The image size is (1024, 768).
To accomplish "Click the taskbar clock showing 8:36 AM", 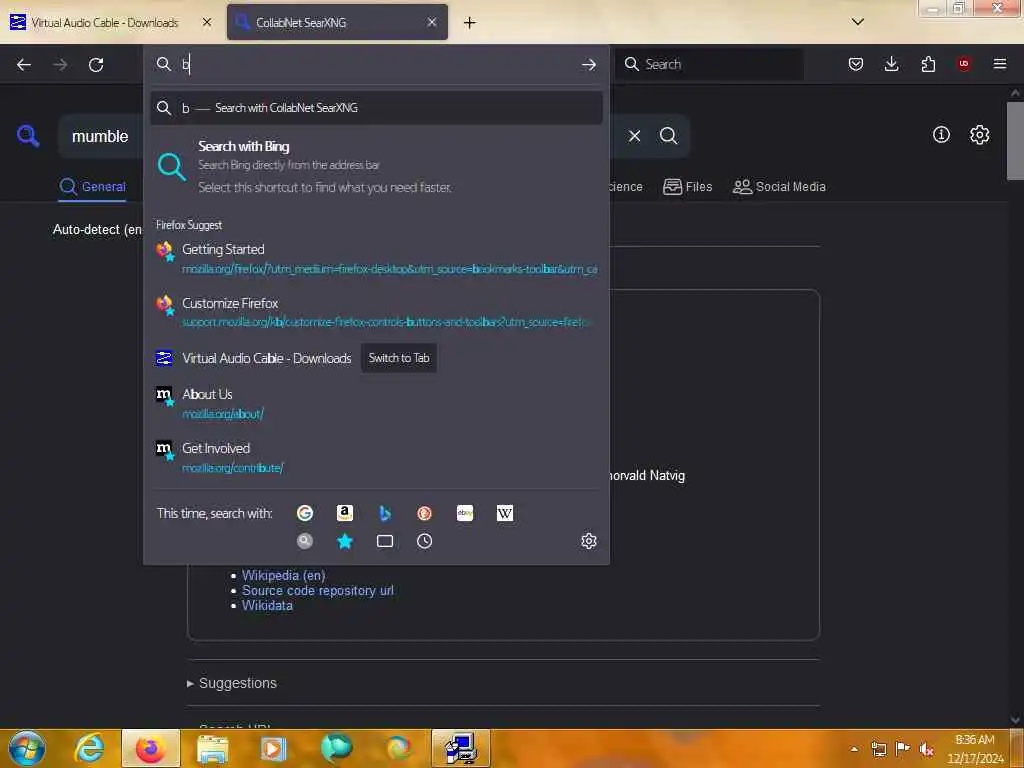I will [975, 749].
